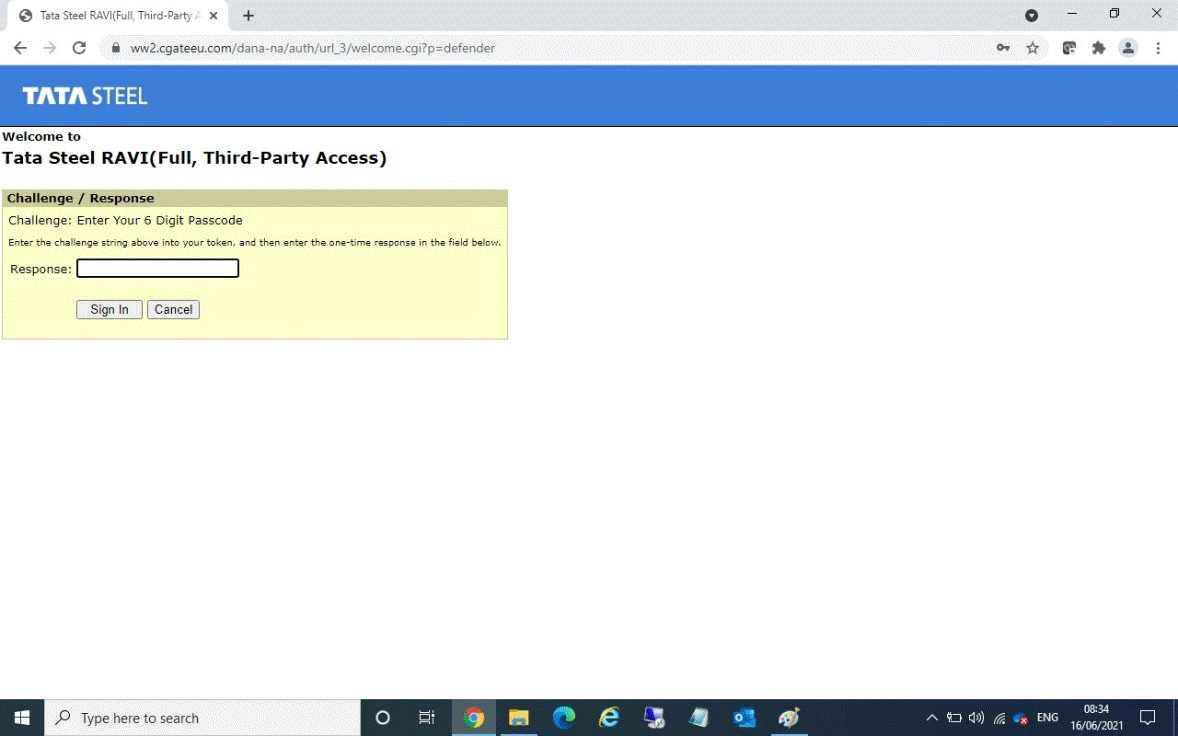Open the network Wi-Fi tray icon
This screenshot has height=736, width=1178.
(998, 719)
